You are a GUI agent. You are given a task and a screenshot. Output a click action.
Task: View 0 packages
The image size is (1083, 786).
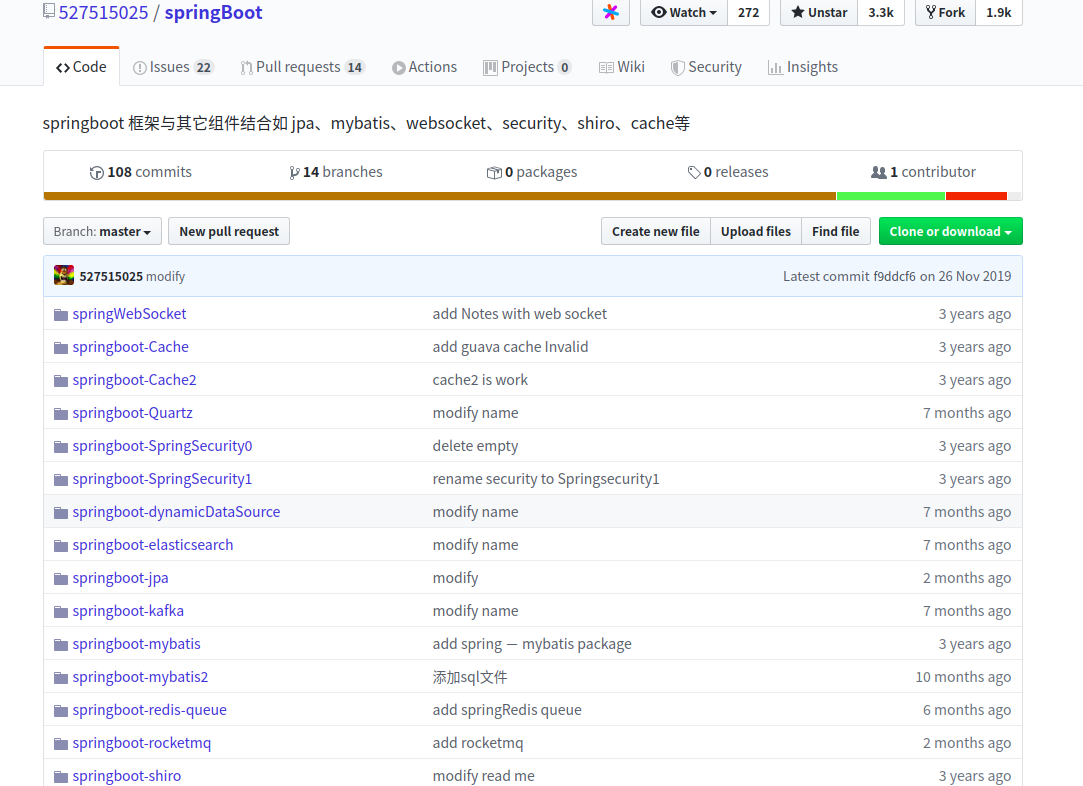click(x=532, y=172)
